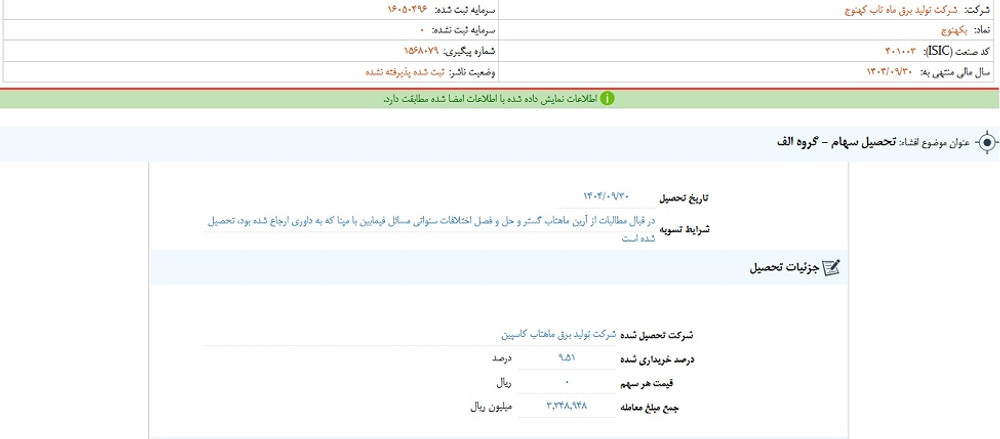The height and width of the screenshot is (439, 1000).
Task: Click settlement terms text starting در قبال مطالبات
Action: [429, 230]
